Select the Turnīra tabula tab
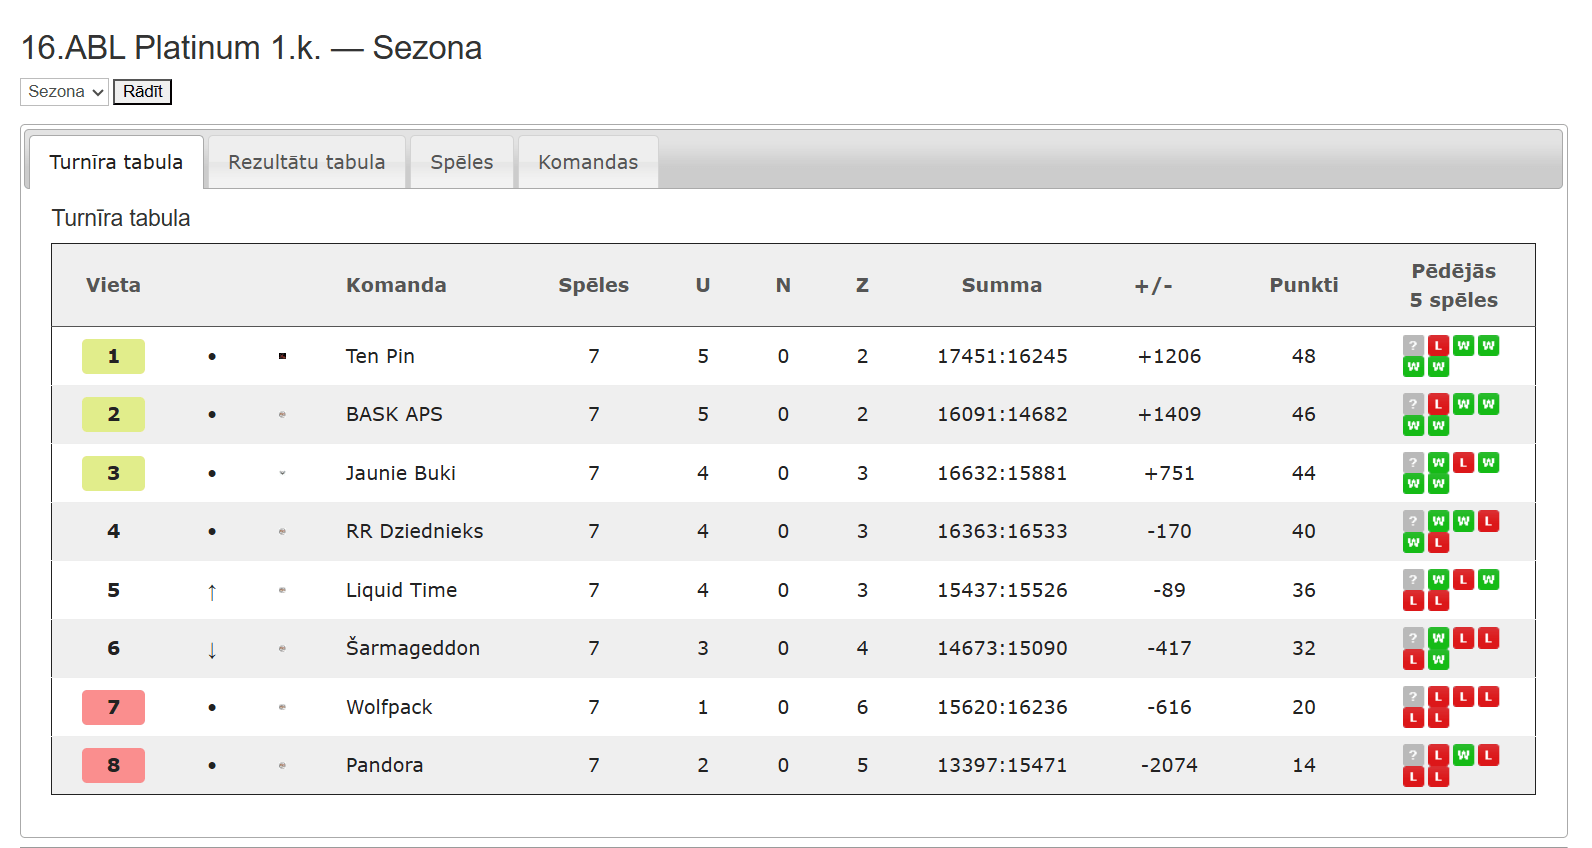Viewport: 1592px width, 848px height. click(116, 162)
